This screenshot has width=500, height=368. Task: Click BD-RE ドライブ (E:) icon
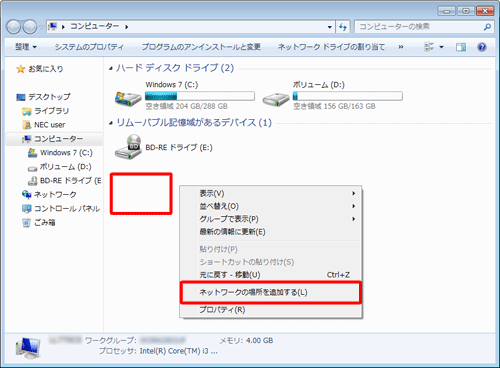(128, 147)
